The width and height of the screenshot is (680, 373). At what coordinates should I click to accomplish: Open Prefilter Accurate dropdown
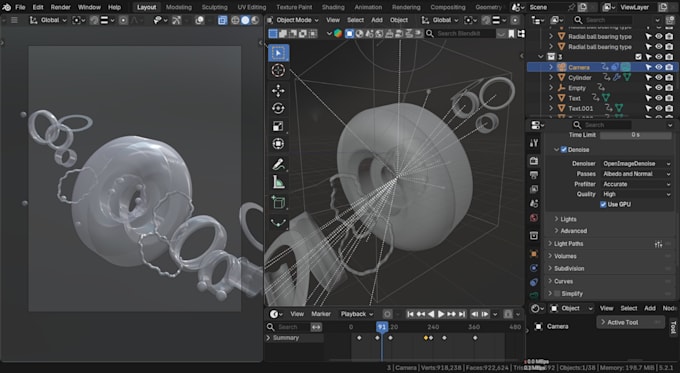(637, 184)
